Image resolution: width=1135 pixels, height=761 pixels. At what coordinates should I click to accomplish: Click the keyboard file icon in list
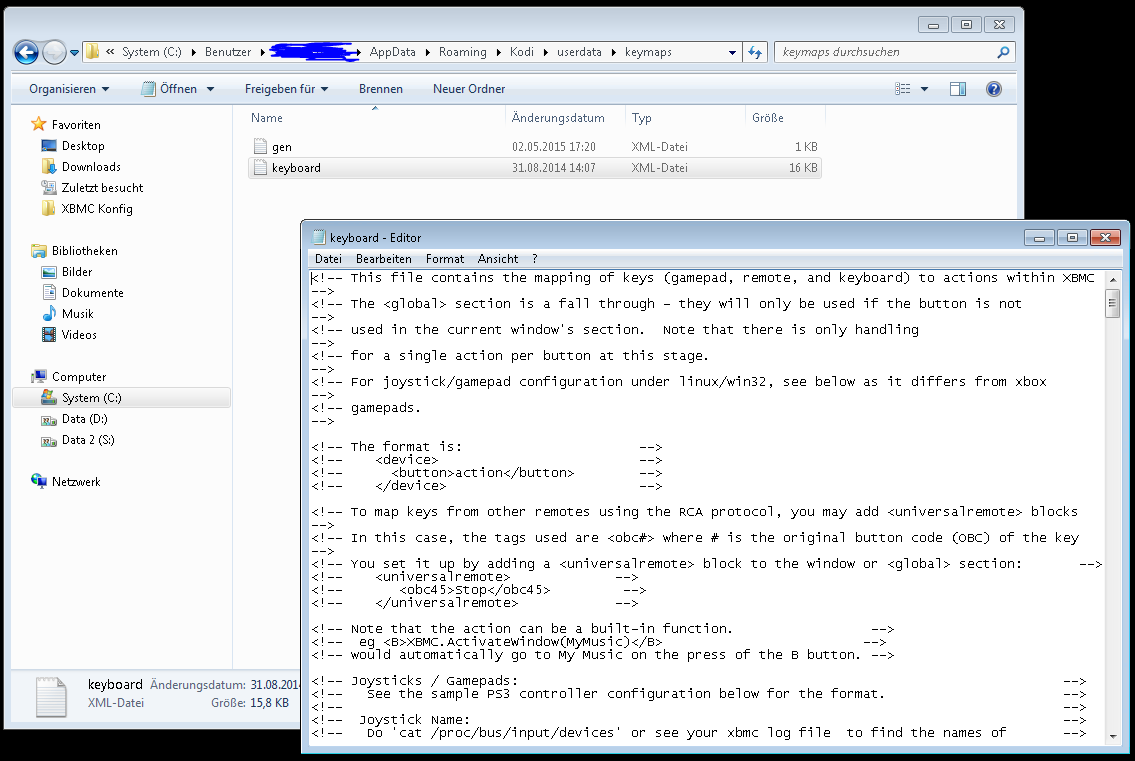[261, 167]
